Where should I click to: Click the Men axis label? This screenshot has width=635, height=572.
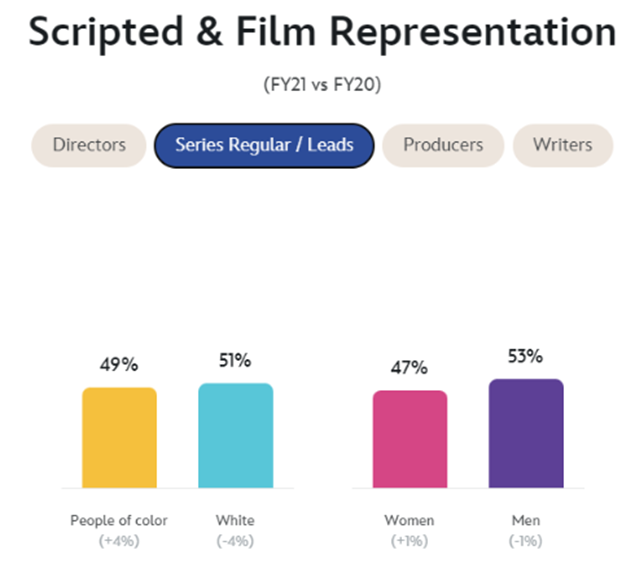[526, 521]
